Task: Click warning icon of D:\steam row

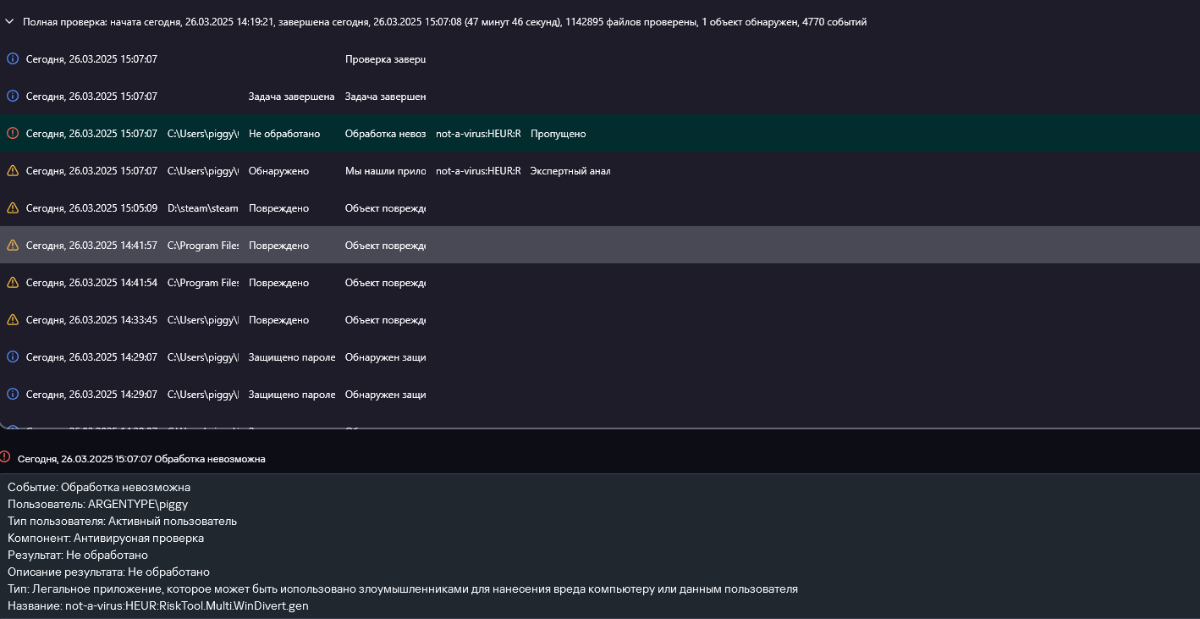Action: [x=13, y=208]
